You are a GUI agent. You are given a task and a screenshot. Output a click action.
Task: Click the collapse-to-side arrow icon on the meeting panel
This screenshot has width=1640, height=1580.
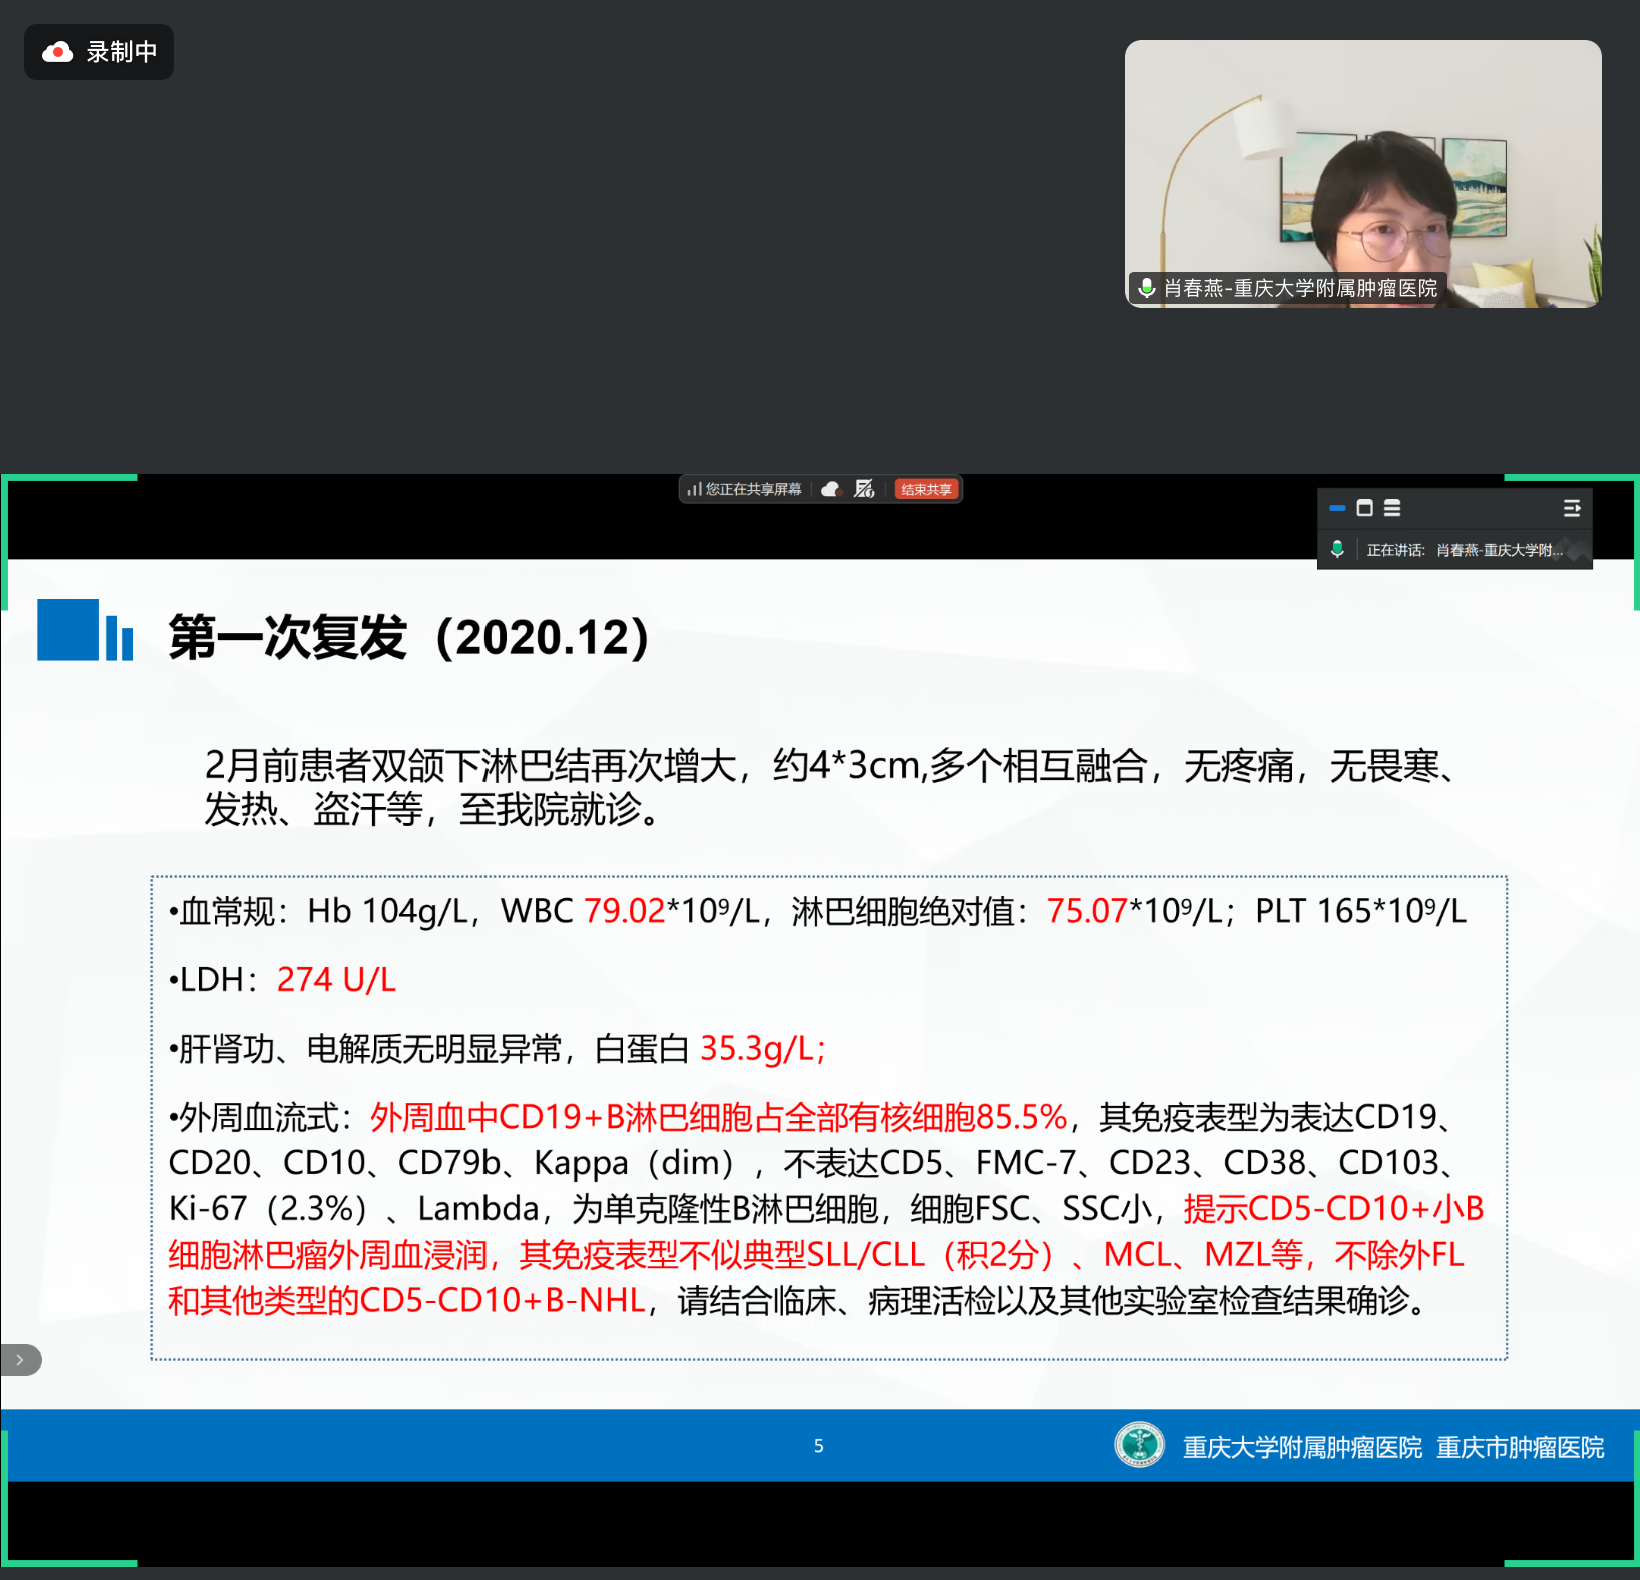pyautogui.click(x=1571, y=508)
